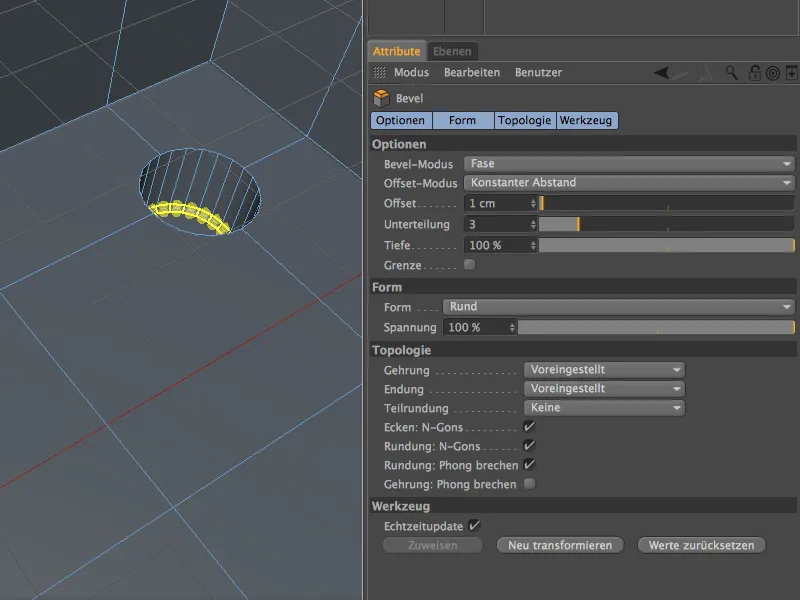Toggle the lock icon in Attribute panel
This screenshot has width=800, height=600.
pos(753,73)
